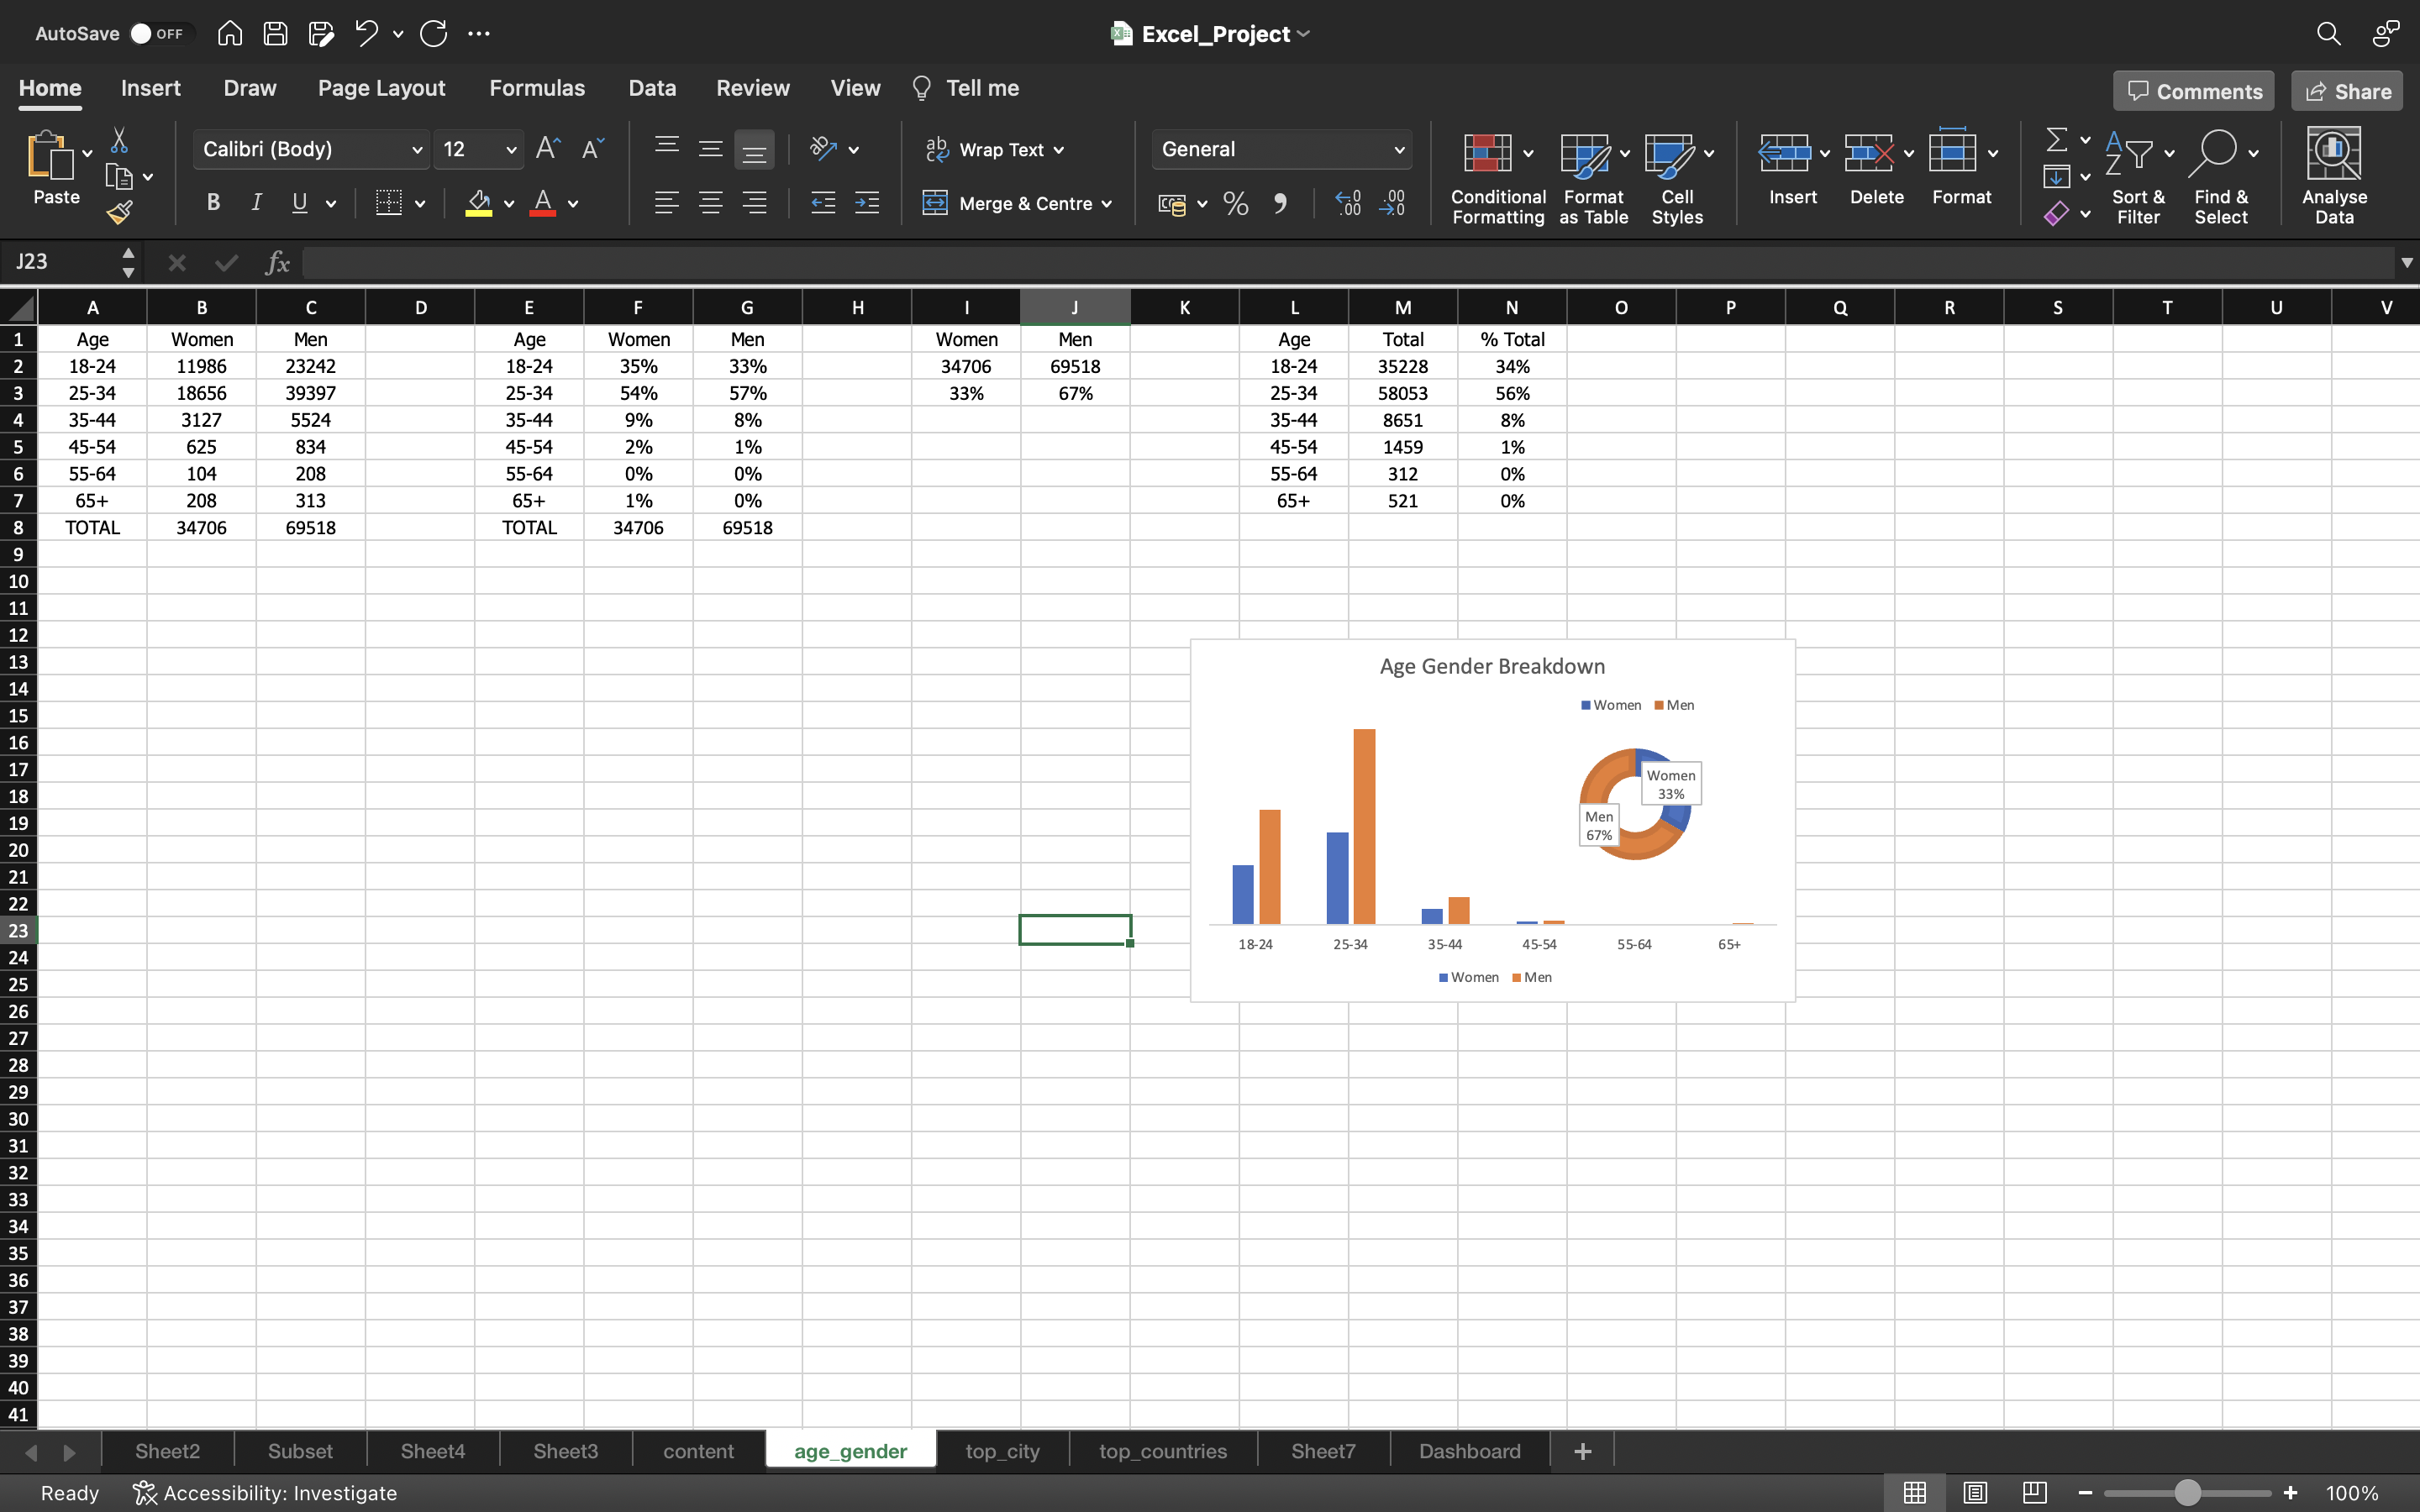Click the Copy icon
Image resolution: width=2420 pixels, height=1512 pixels.
click(x=119, y=177)
